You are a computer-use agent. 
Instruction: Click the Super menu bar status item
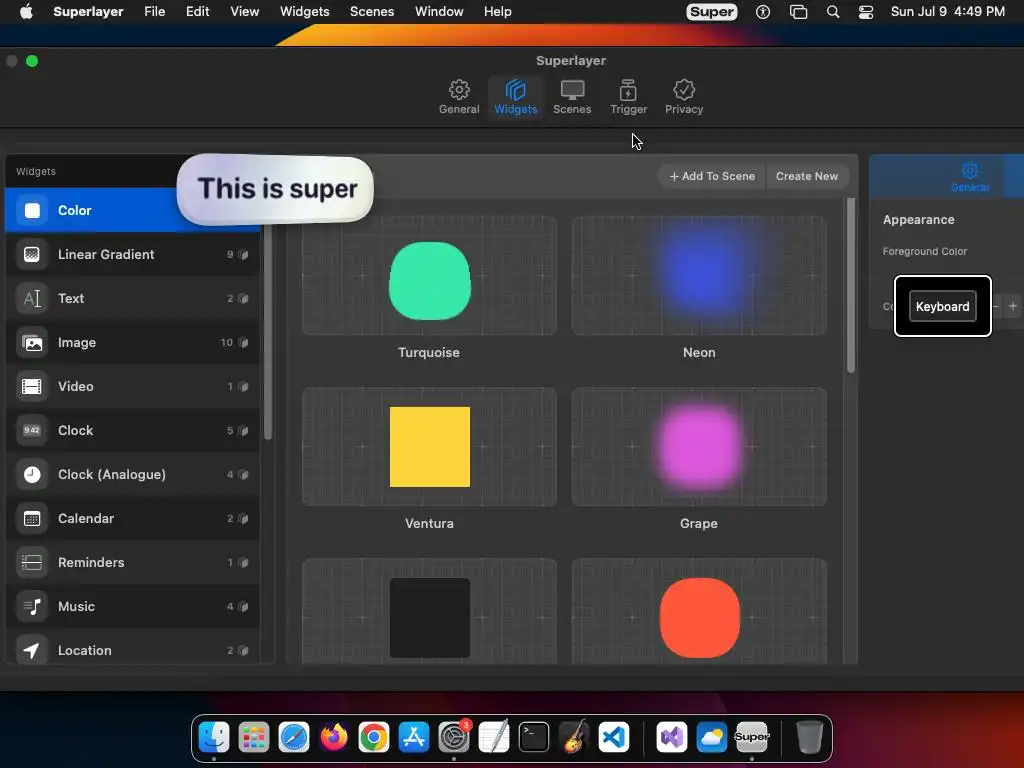pos(711,12)
